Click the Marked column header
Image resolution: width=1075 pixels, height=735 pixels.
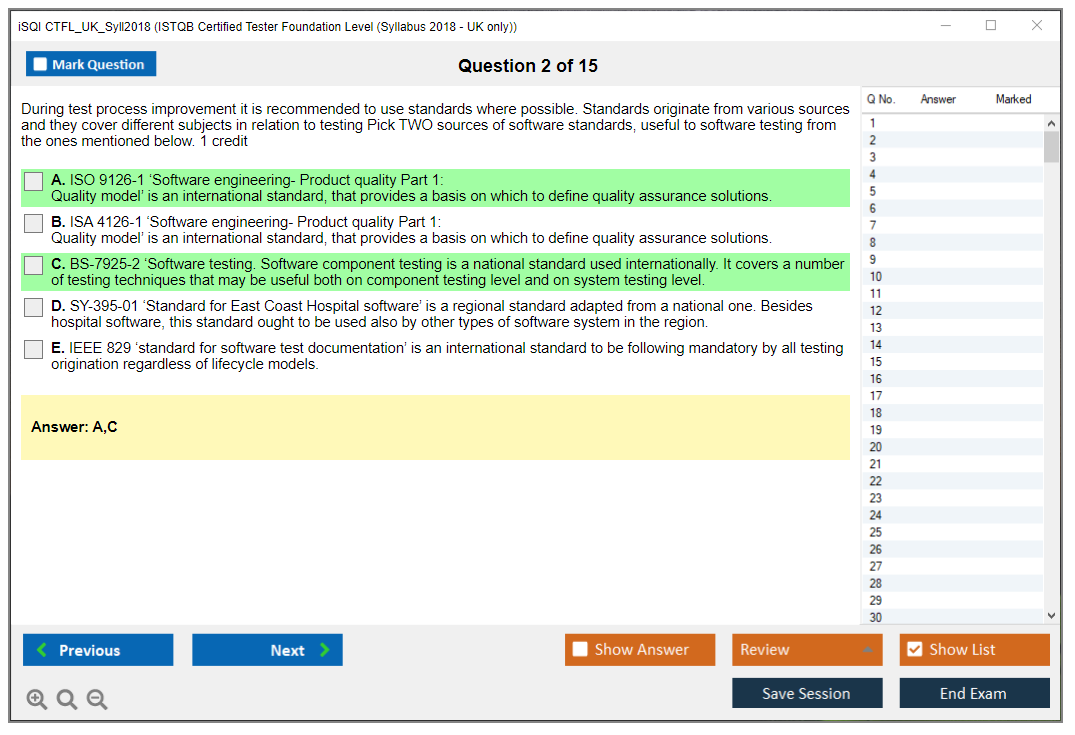click(x=1013, y=99)
